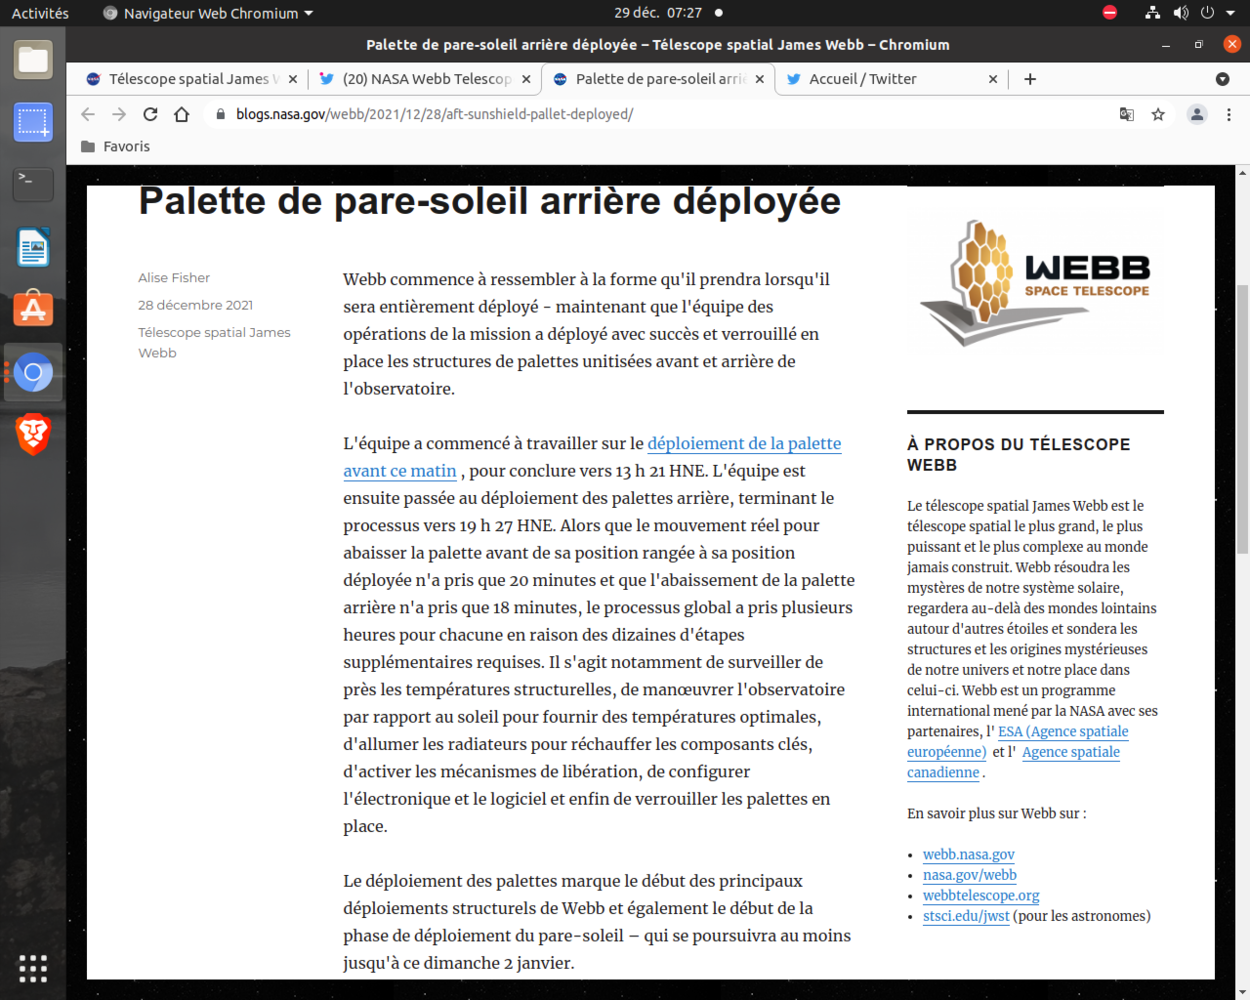Open Chromium's three-dot menu
The height and width of the screenshot is (1000, 1250).
[x=1229, y=114]
